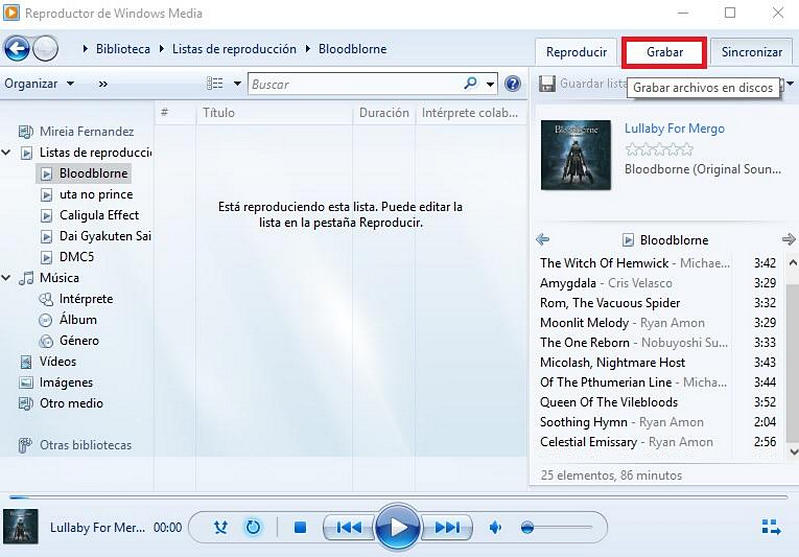
Task: Mute the sound with the speaker icon
Action: [495, 527]
